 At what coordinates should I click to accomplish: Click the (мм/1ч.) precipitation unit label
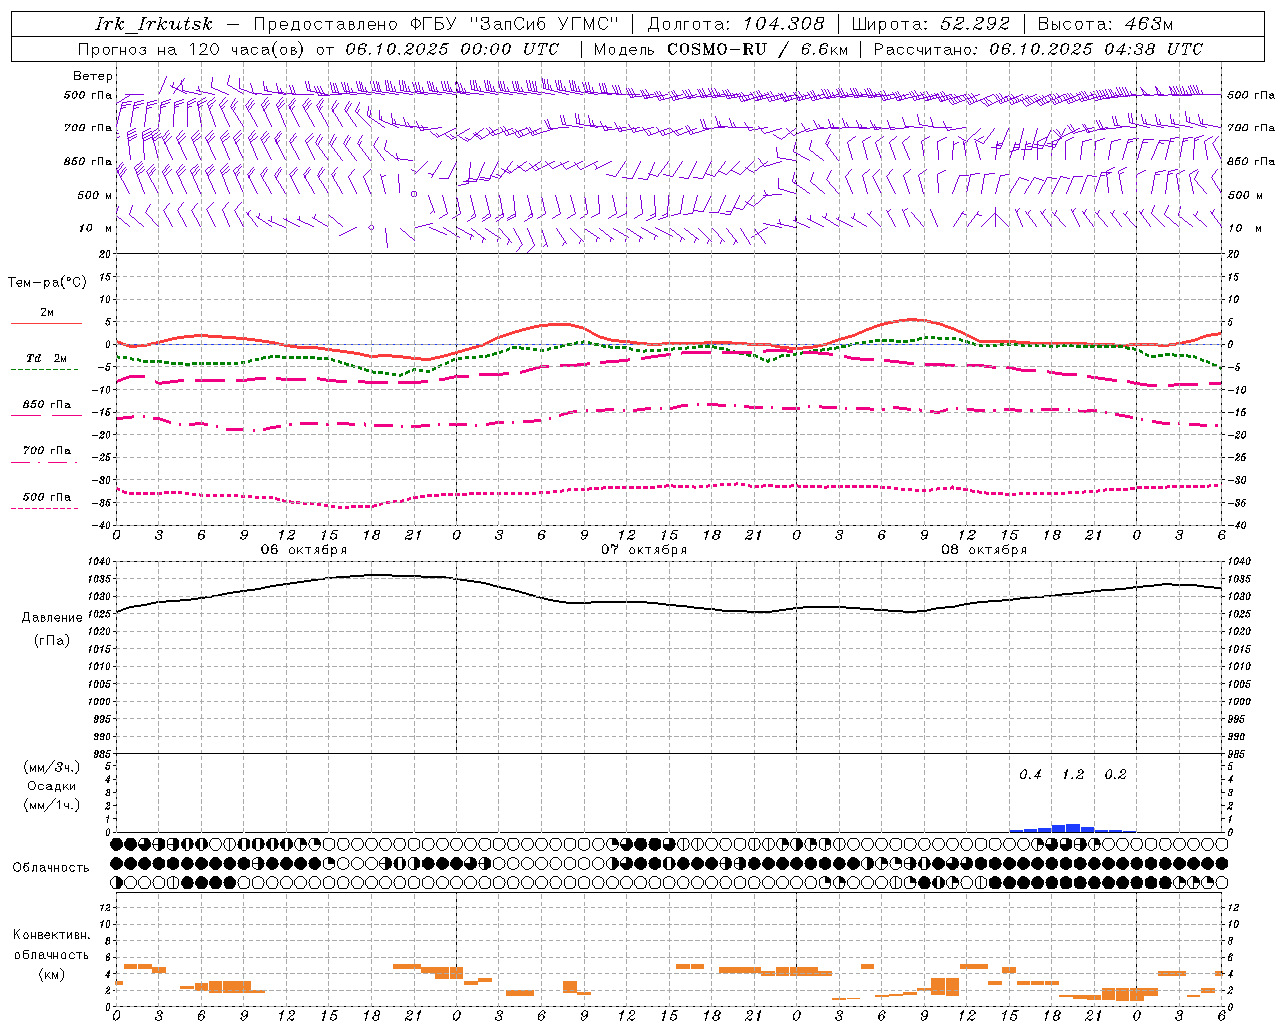click(x=52, y=805)
